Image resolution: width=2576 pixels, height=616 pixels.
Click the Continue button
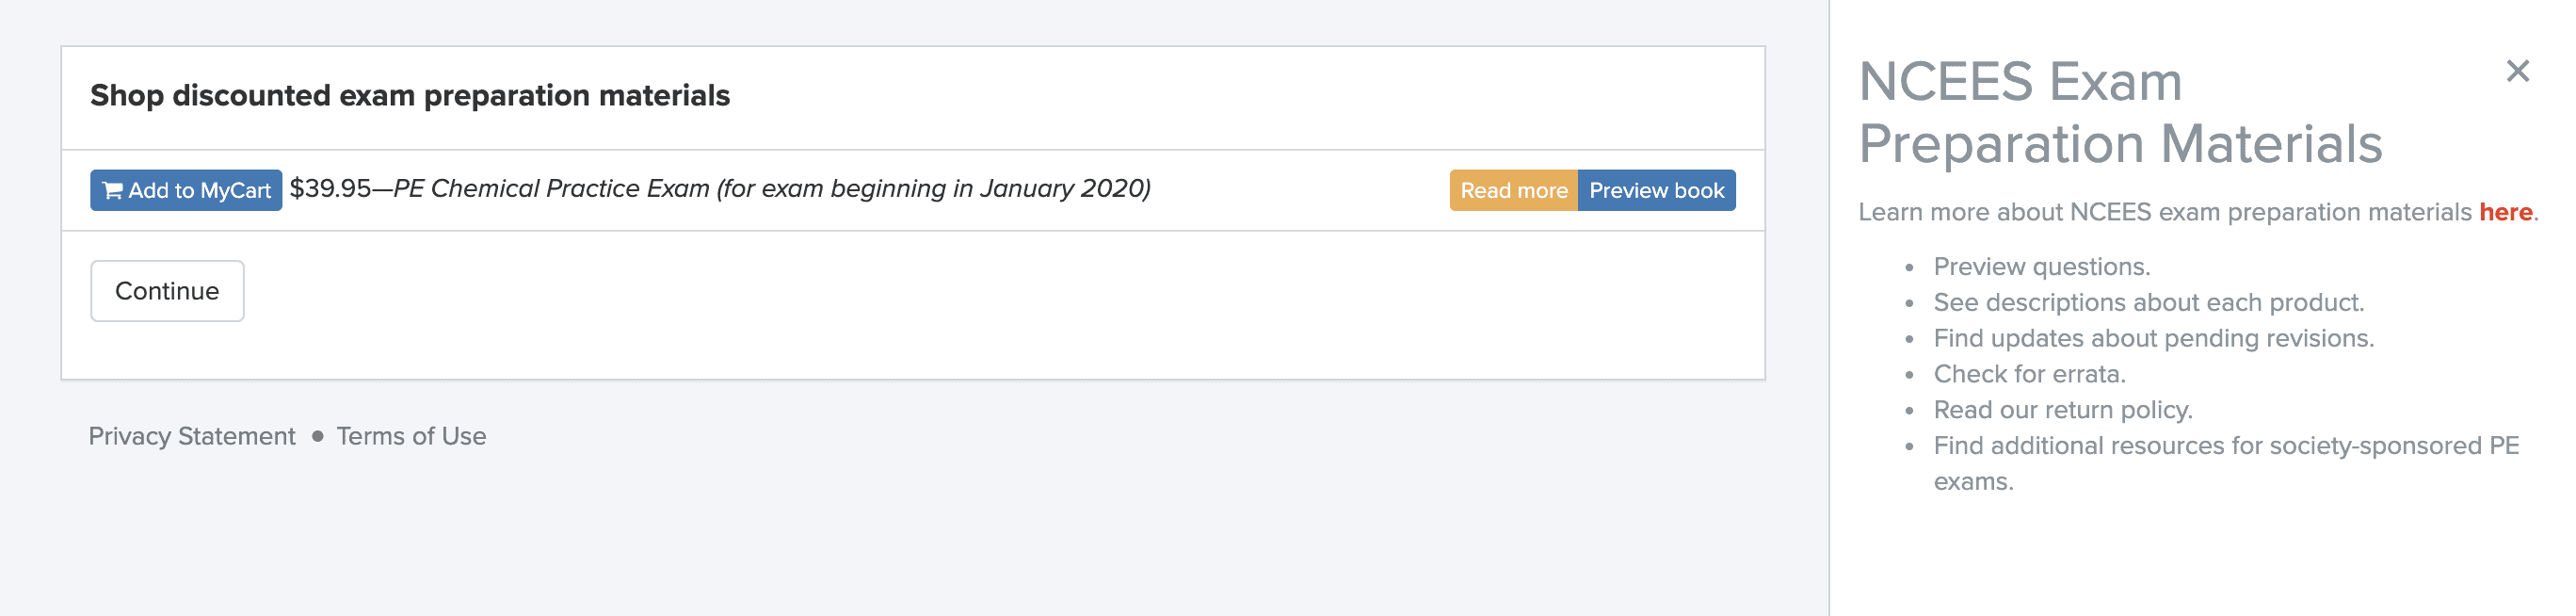click(167, 291)
